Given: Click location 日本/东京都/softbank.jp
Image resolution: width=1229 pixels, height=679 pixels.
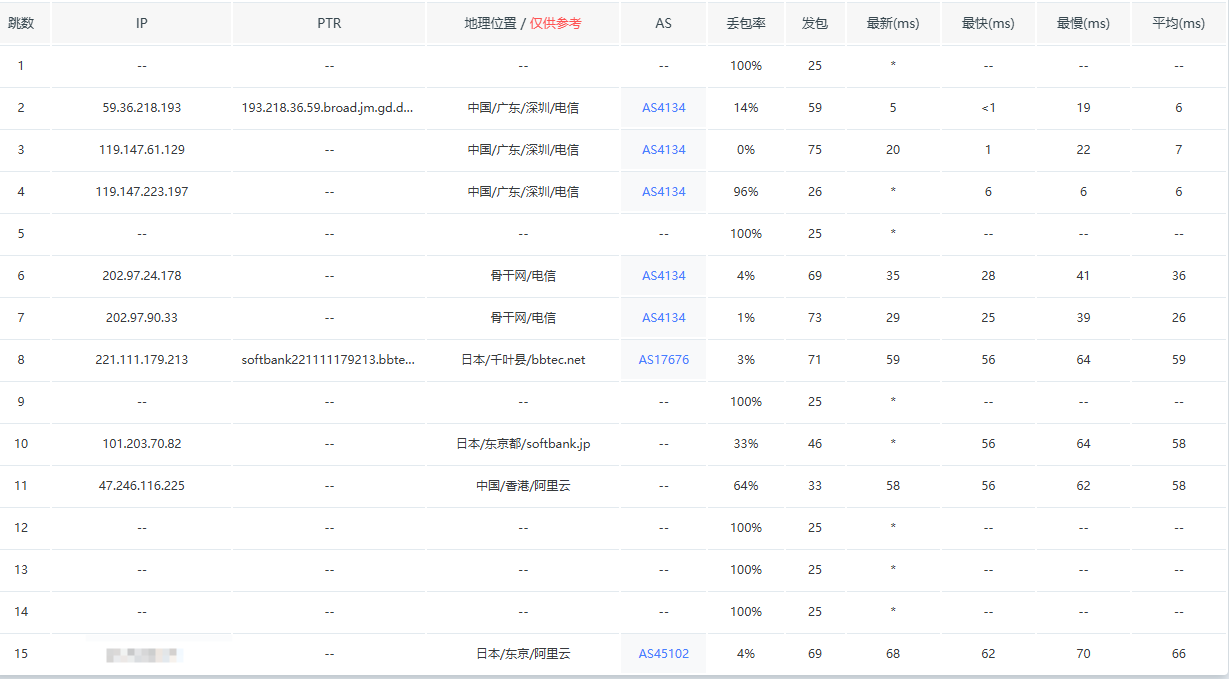Looking at the screenshot, I should click(x=523, y=444).
